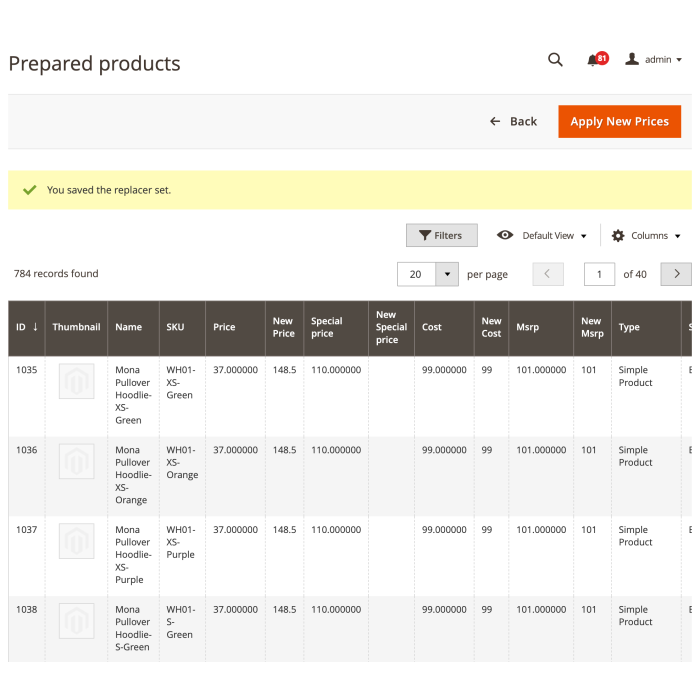Select ID cell 1037
Viewport: 700px width, 700px height.
tap(27, 529)
